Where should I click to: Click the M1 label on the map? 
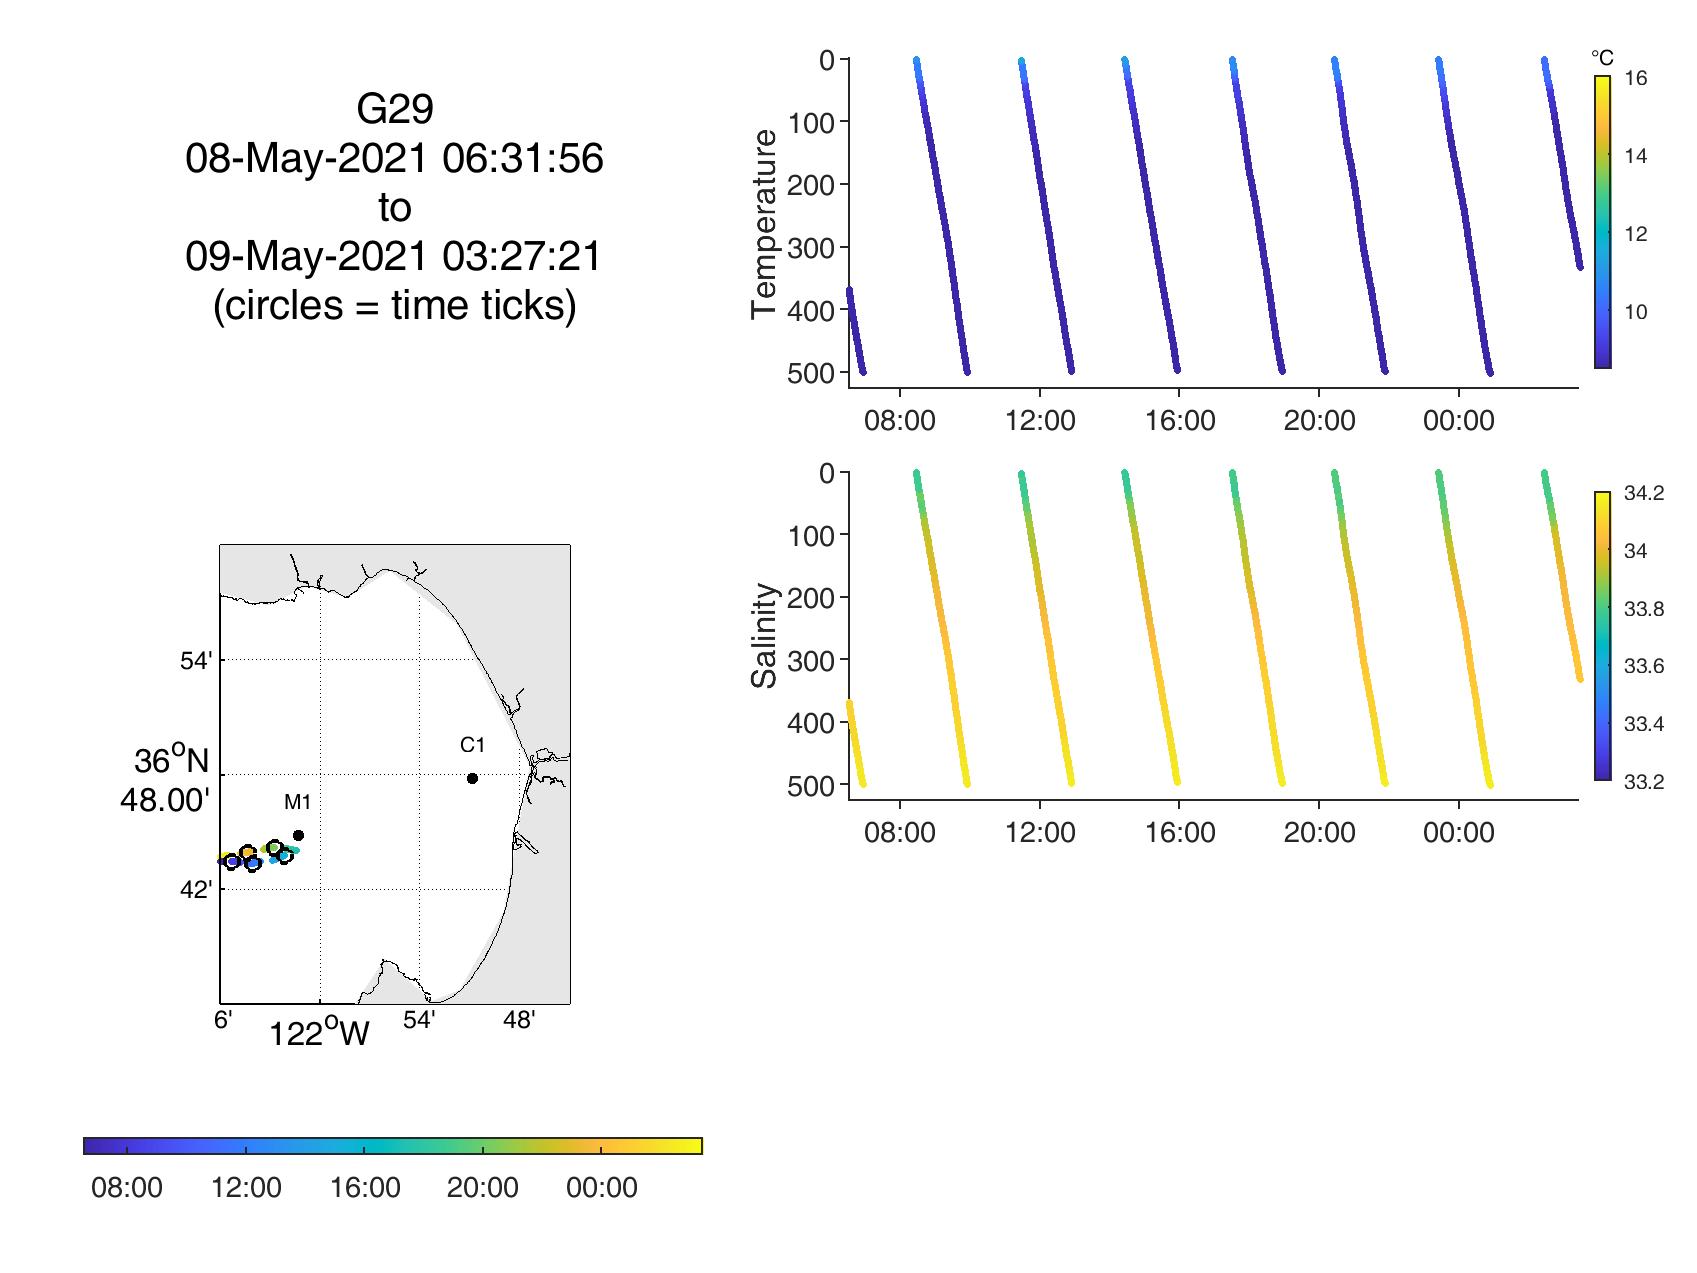coord(298,802)
